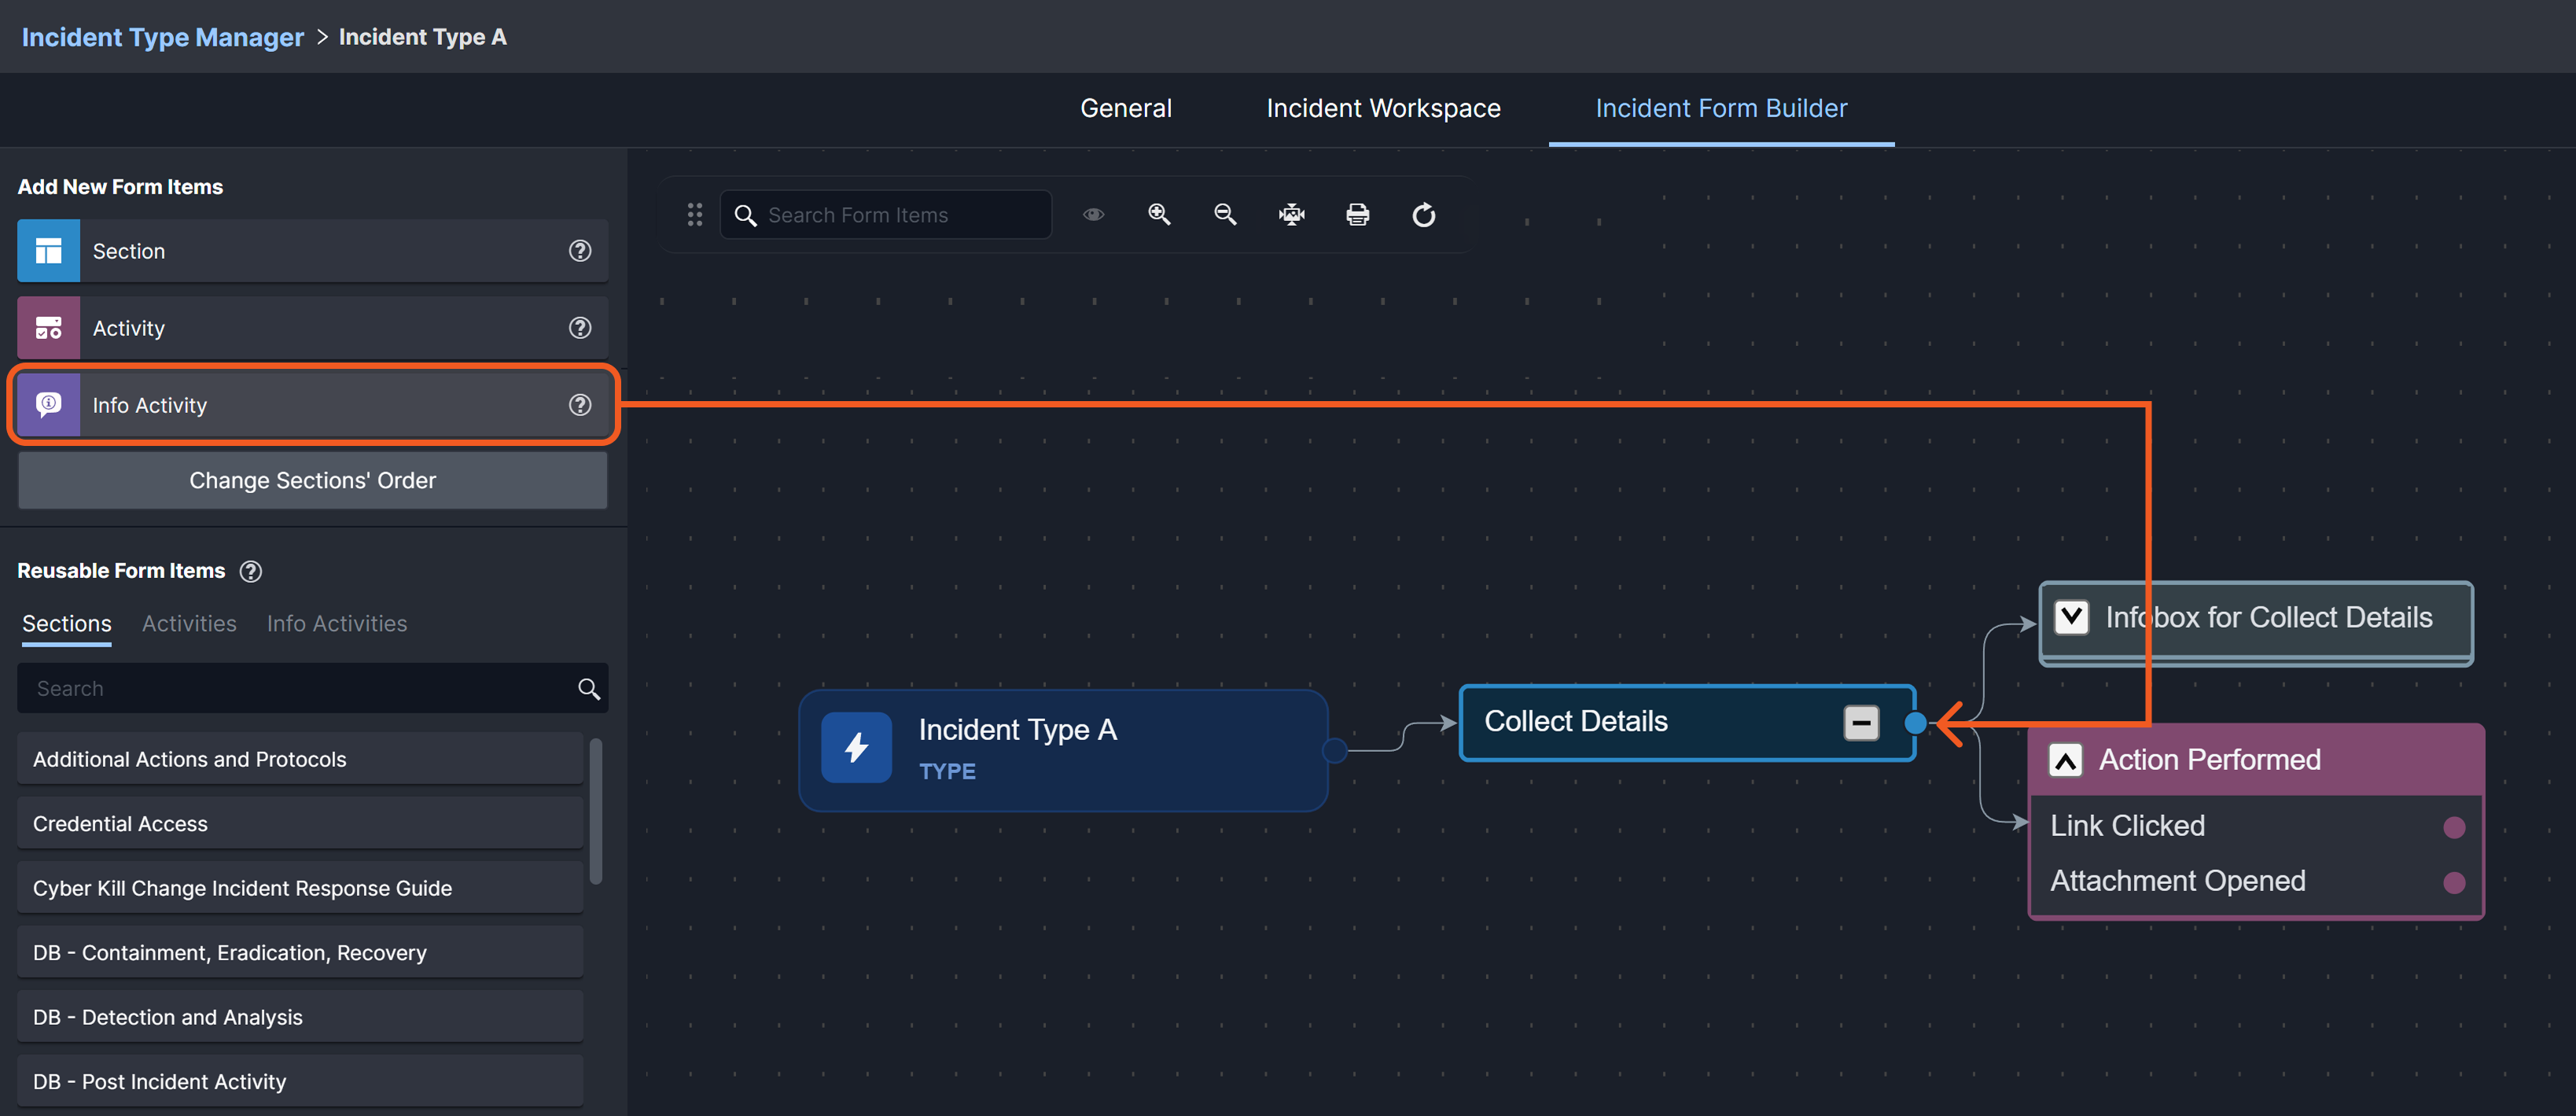Image resolution: width=2576 pixels, height=1116 pixels.
Task: Go to Incident Type Manager breadcrumb link
Action: click(163, 37)
